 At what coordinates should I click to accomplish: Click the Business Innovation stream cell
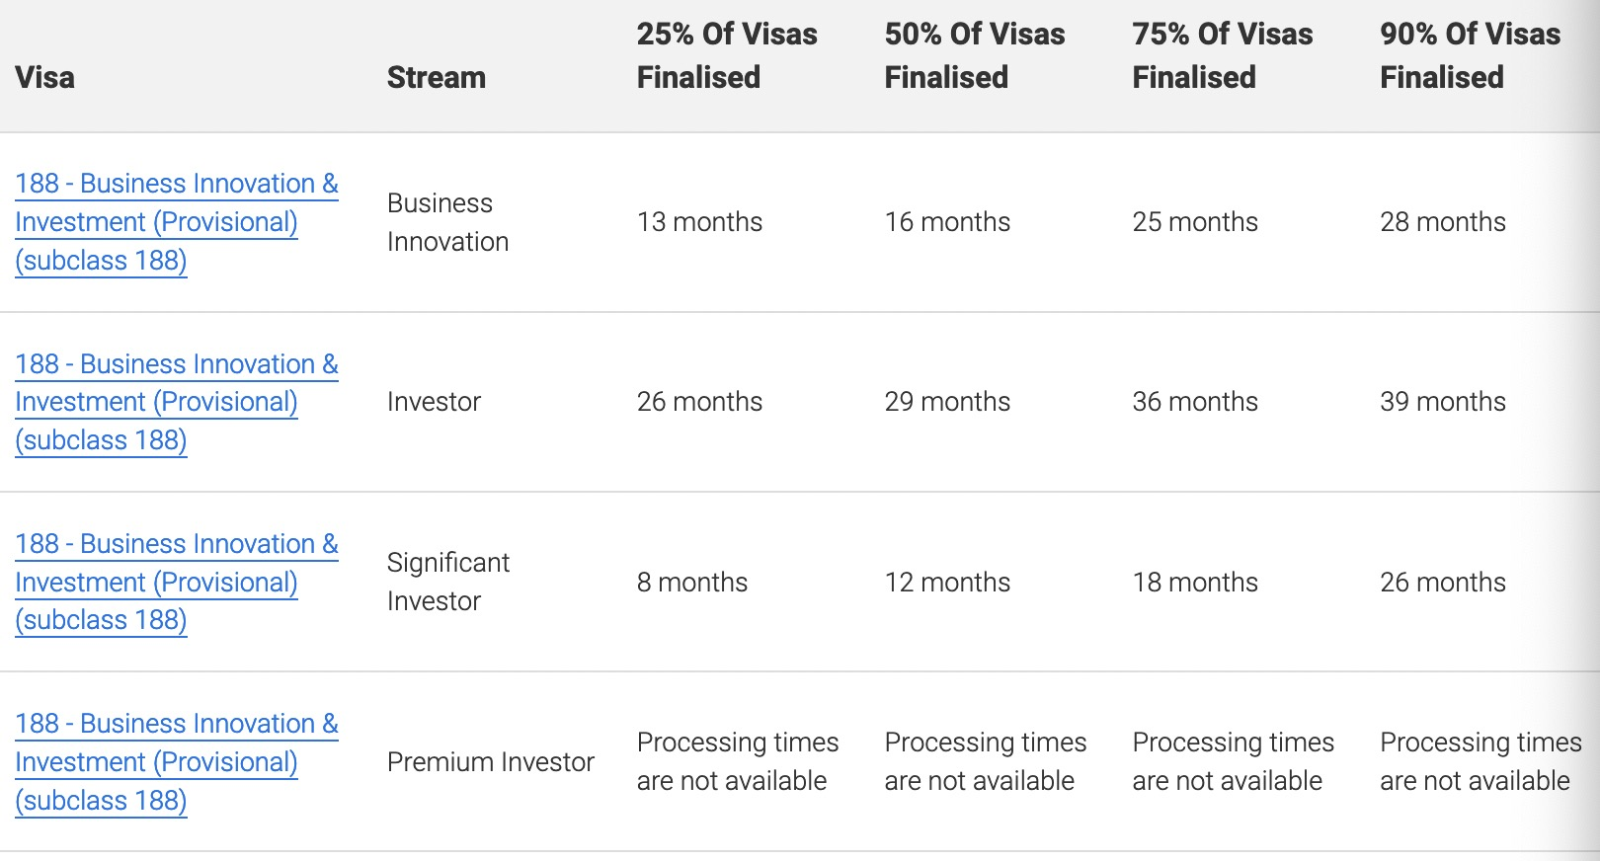448,222
